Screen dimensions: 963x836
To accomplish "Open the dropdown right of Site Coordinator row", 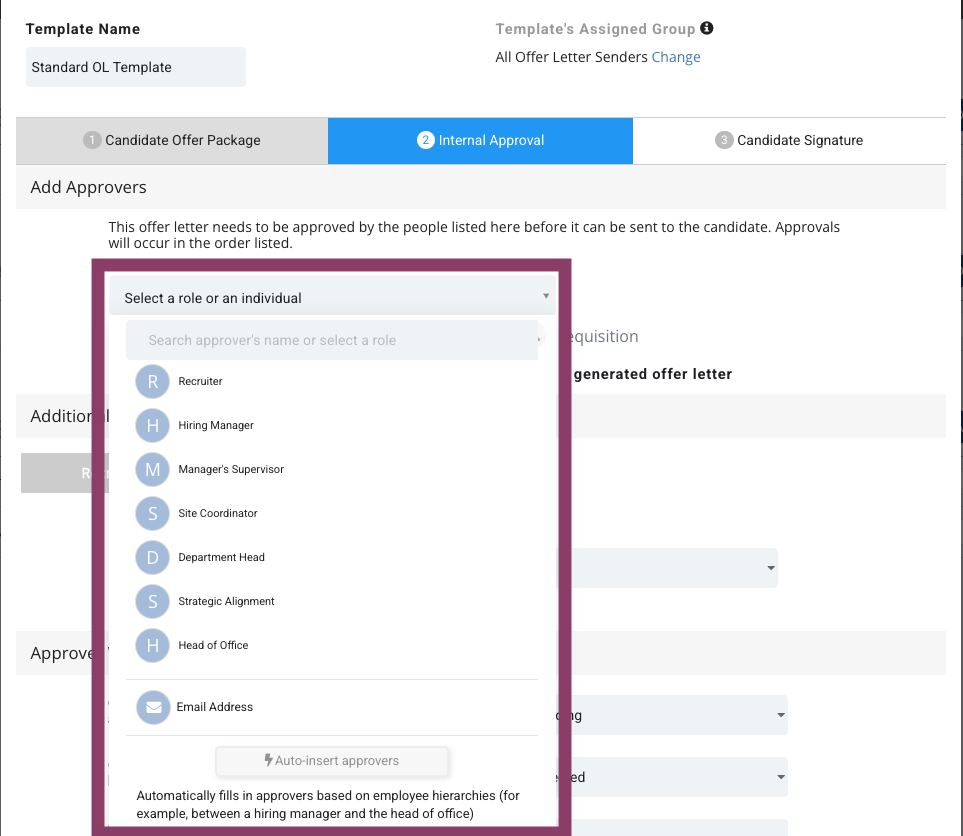I will (667, 568).
